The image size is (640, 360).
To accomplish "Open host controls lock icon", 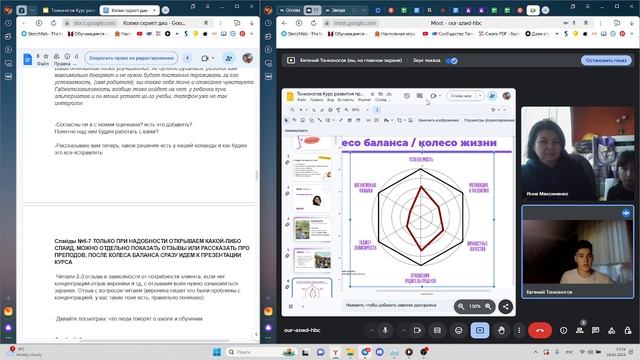I will pyautogui.click(x=628, y=330).
